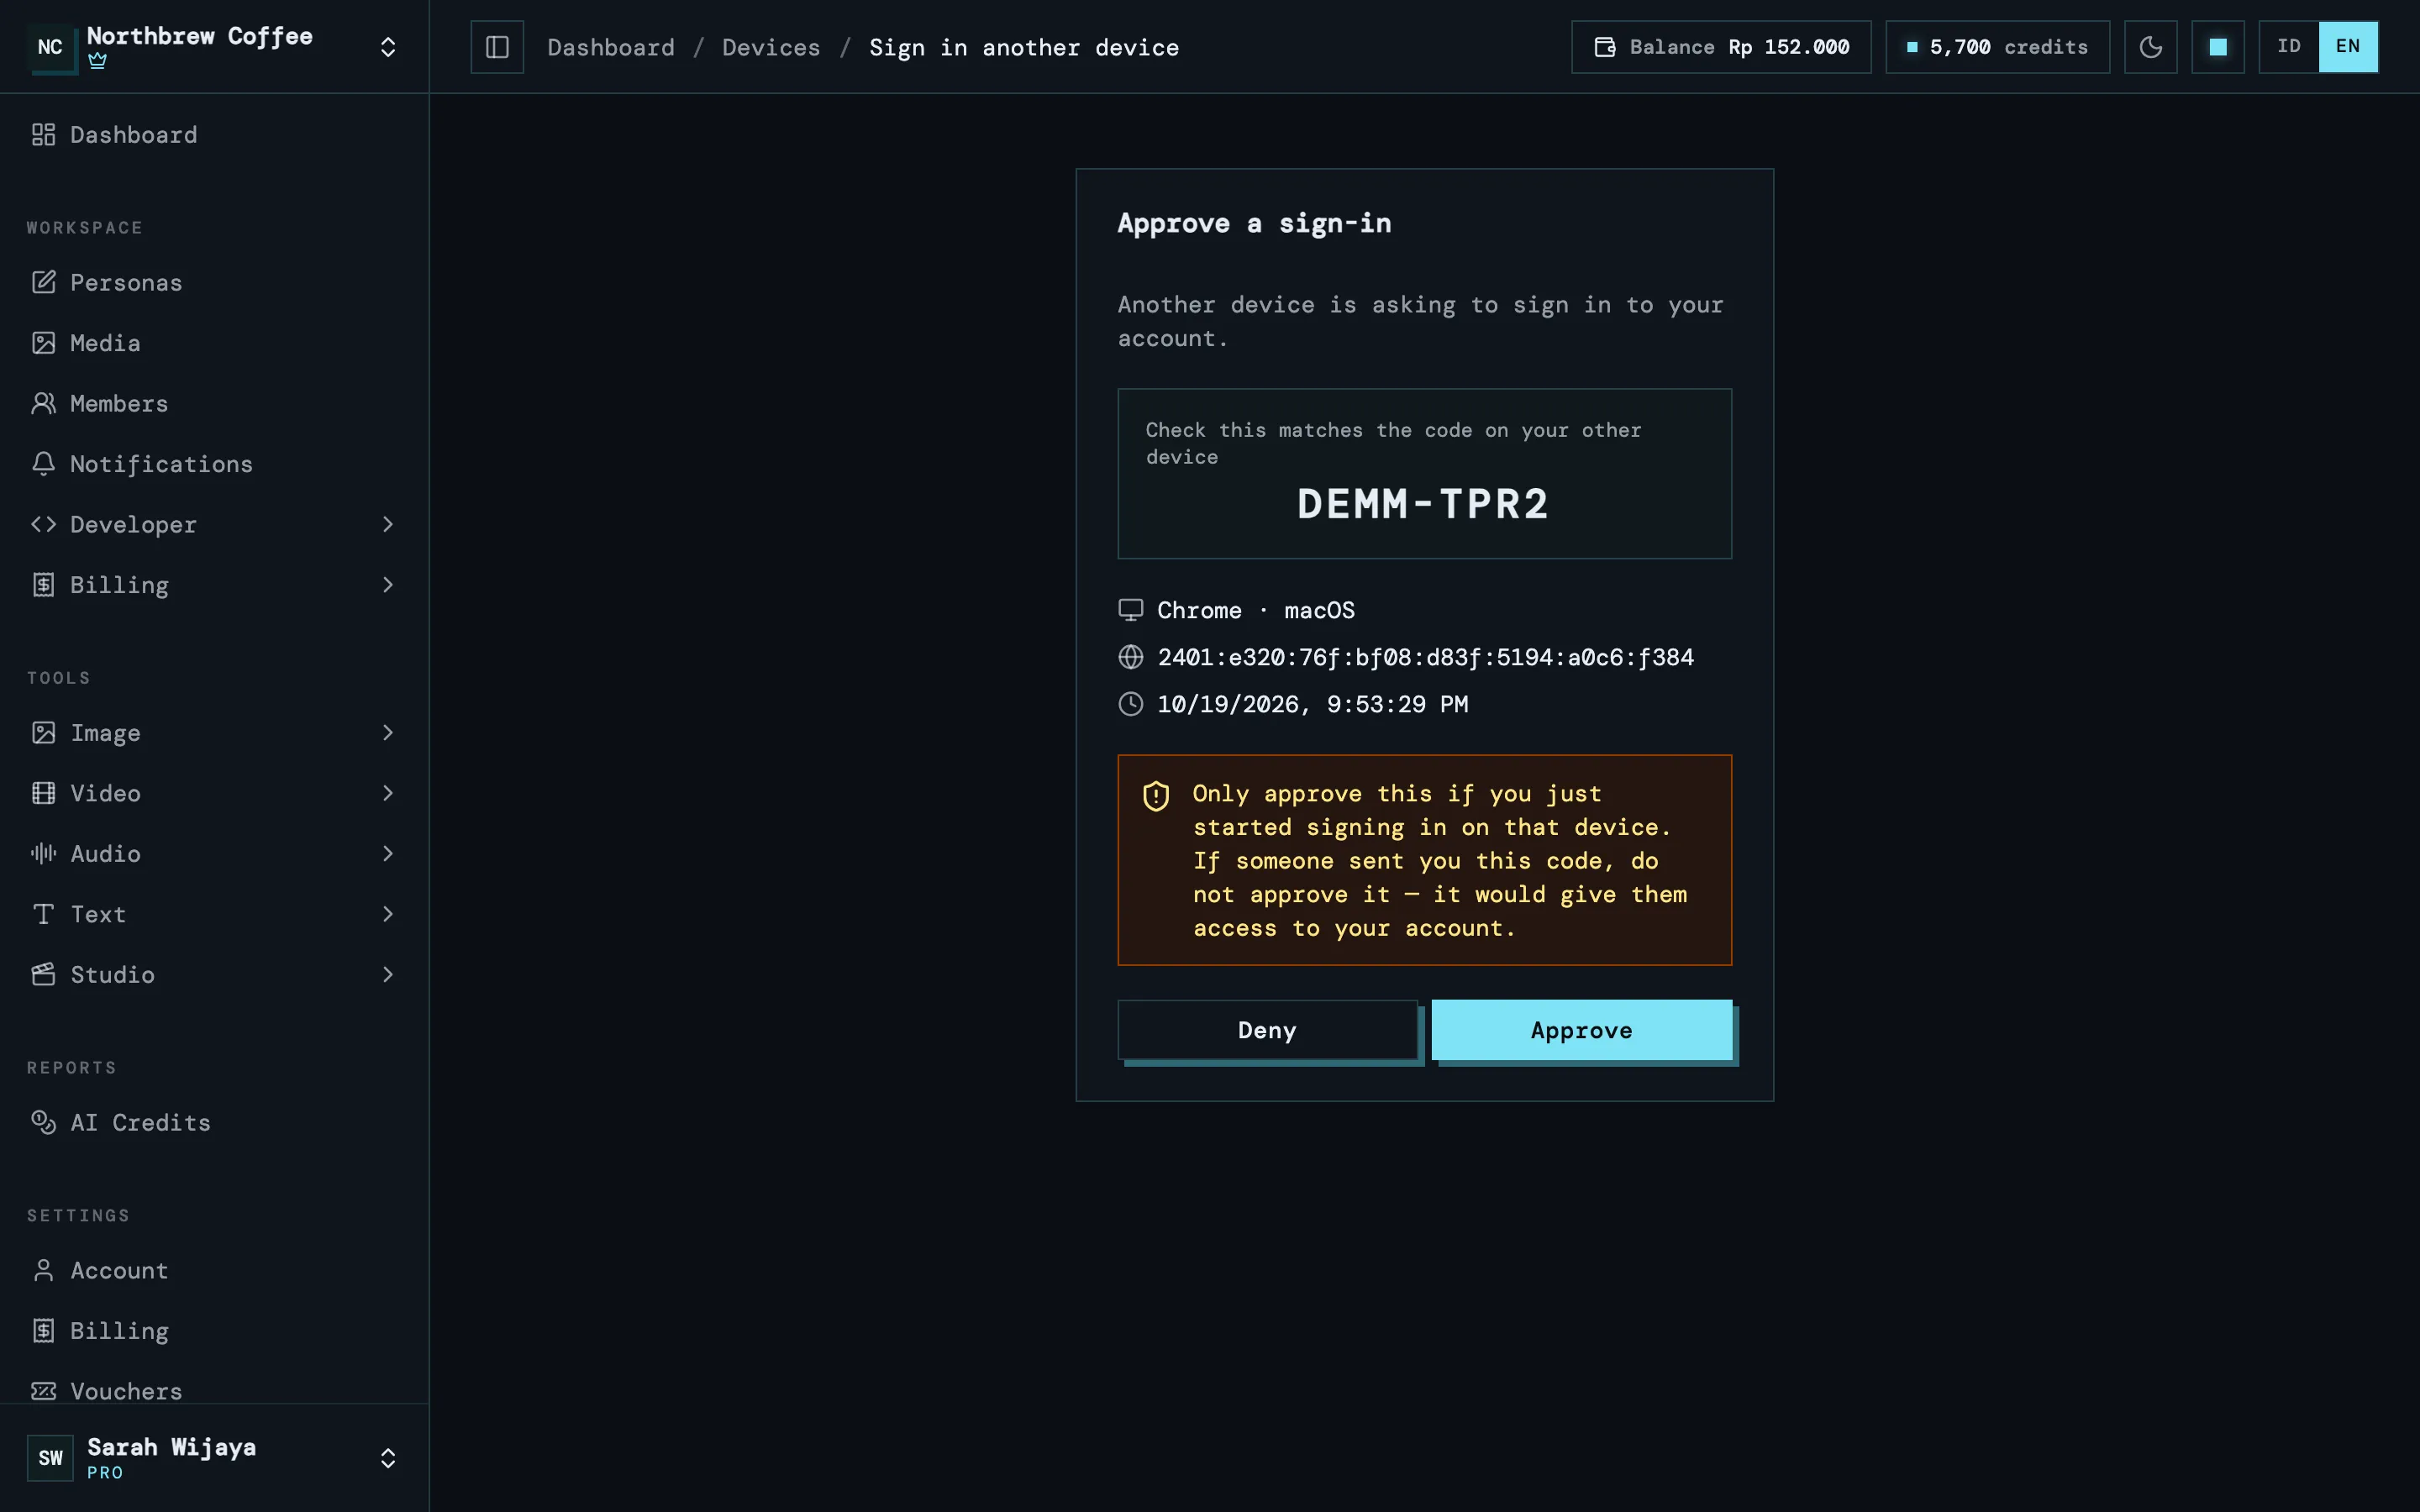This screenshot has width=2420, height=1512.
Task: Switch language to ID
Action: (x=2288, y=47)
